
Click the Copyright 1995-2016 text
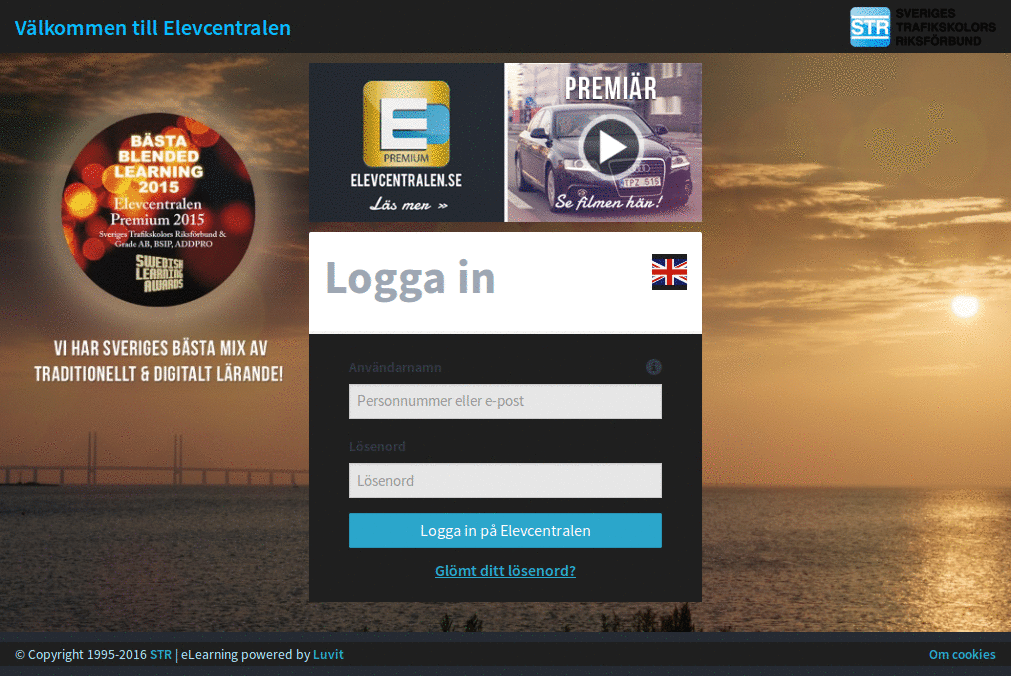(x=81, y=654)
